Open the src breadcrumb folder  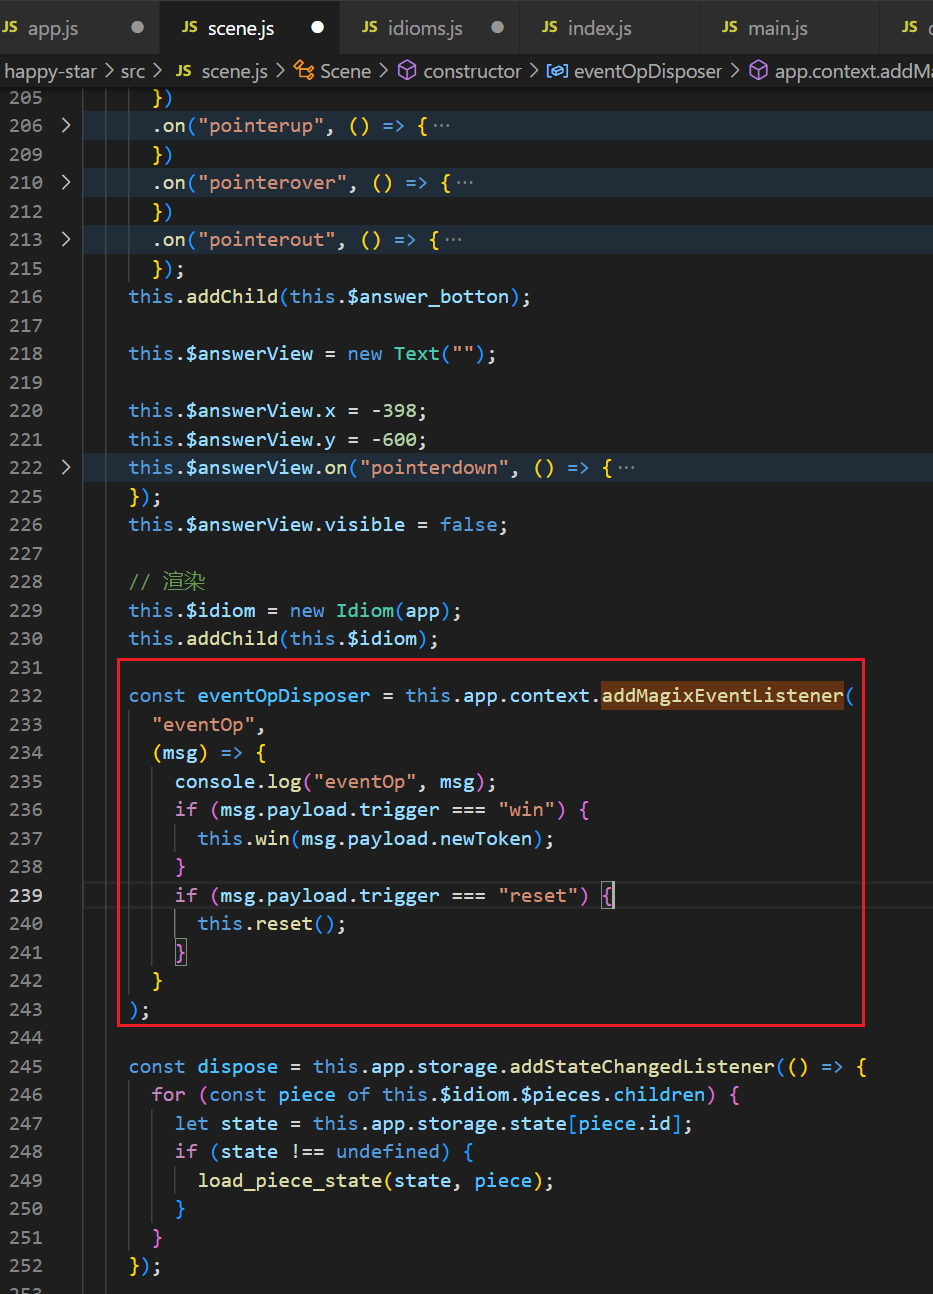(132, 71)
